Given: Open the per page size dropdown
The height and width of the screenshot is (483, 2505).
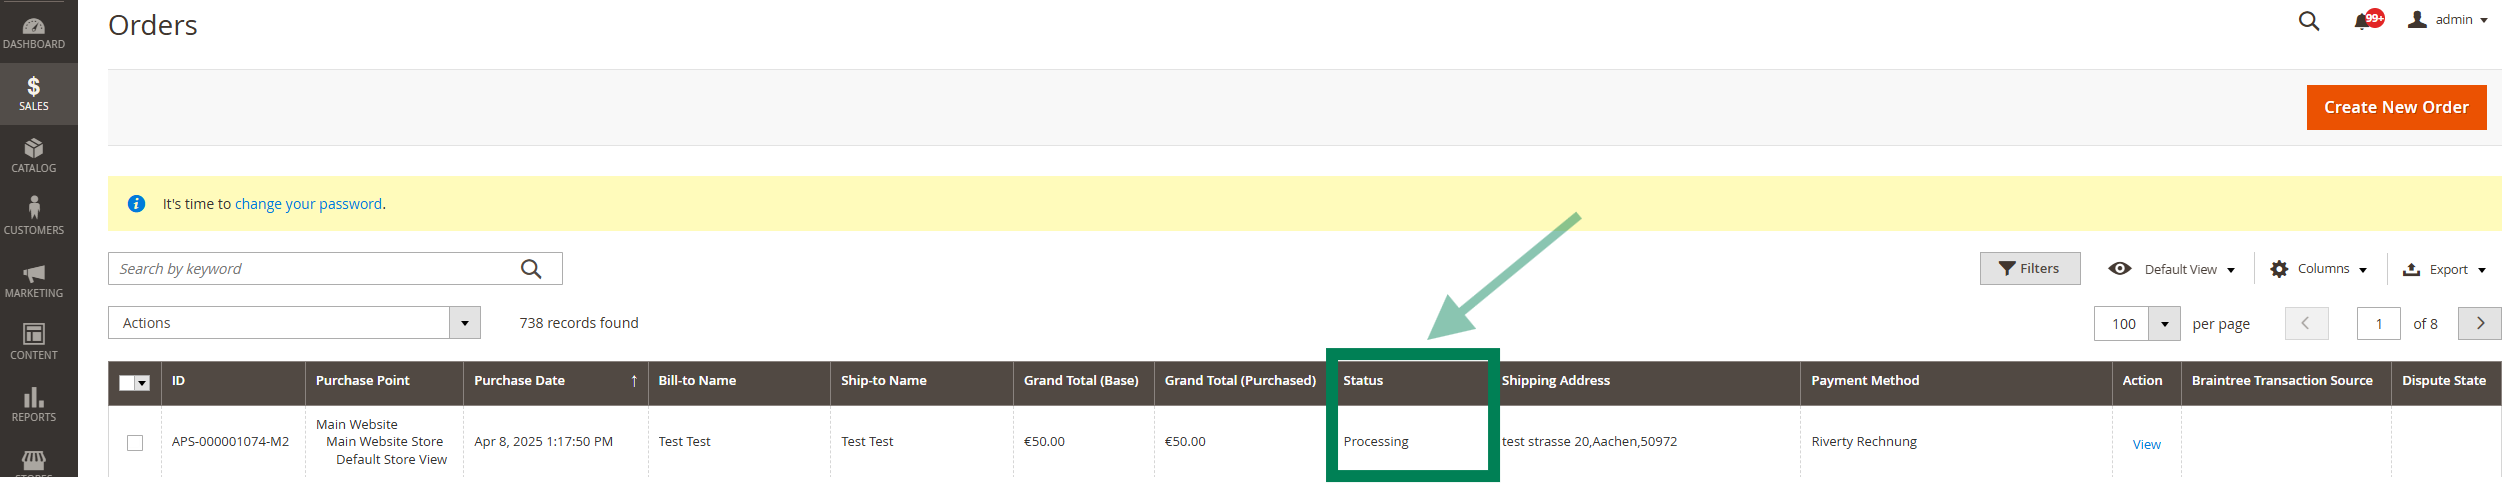Looking at the screenshot, I should (x=2164, y=324).
